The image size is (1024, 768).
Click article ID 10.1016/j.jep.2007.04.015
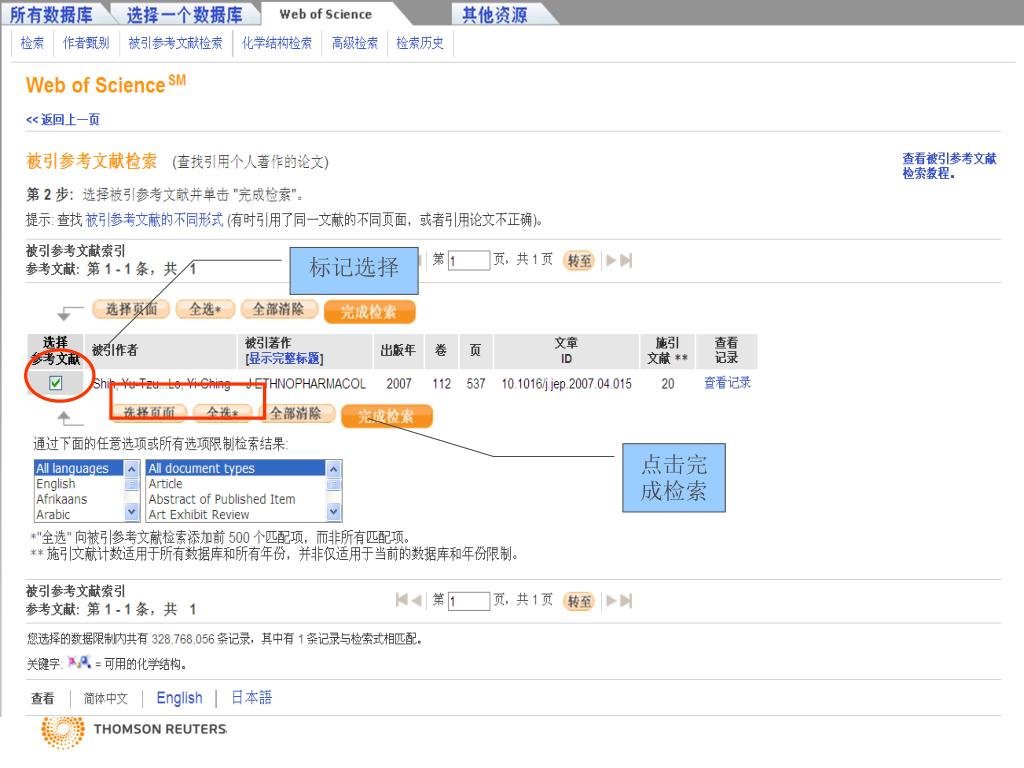(x=566, y=384)
